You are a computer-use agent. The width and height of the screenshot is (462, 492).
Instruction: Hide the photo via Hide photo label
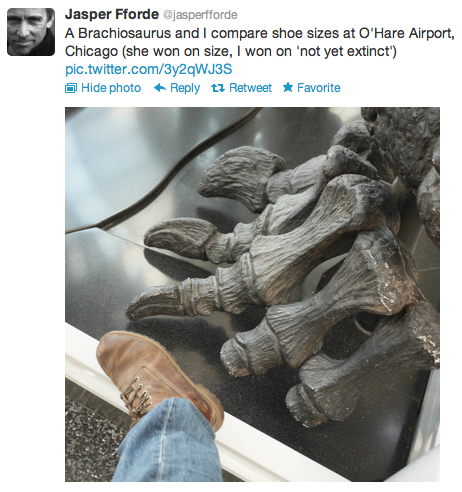click(x=111, y=88)
